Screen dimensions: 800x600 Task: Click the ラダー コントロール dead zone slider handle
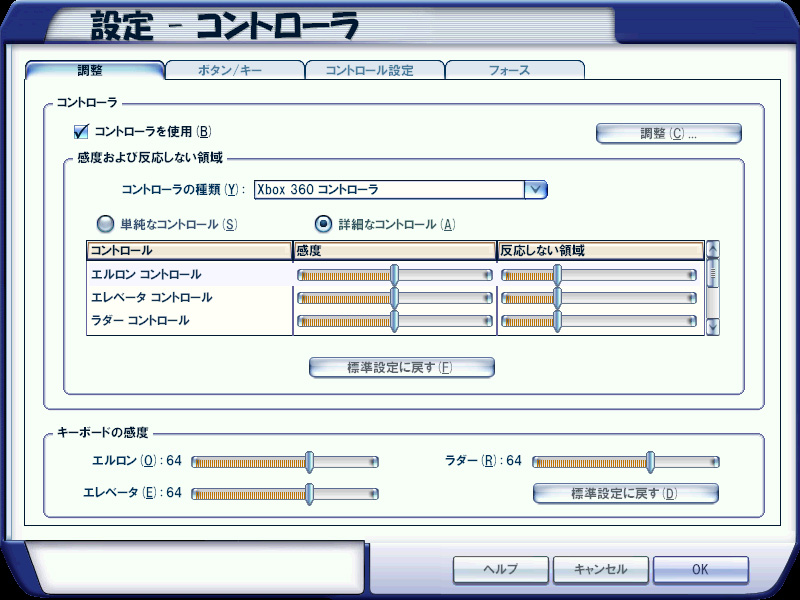[x=557, y=321]
